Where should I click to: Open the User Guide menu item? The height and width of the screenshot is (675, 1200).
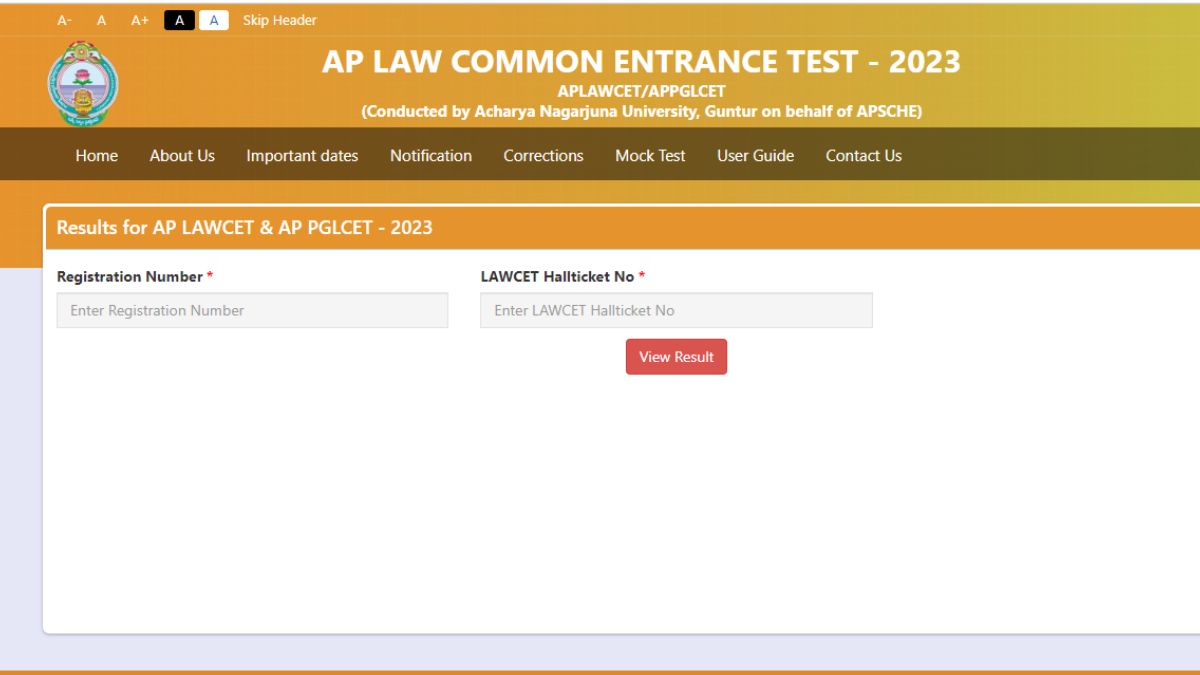(755, 155)
